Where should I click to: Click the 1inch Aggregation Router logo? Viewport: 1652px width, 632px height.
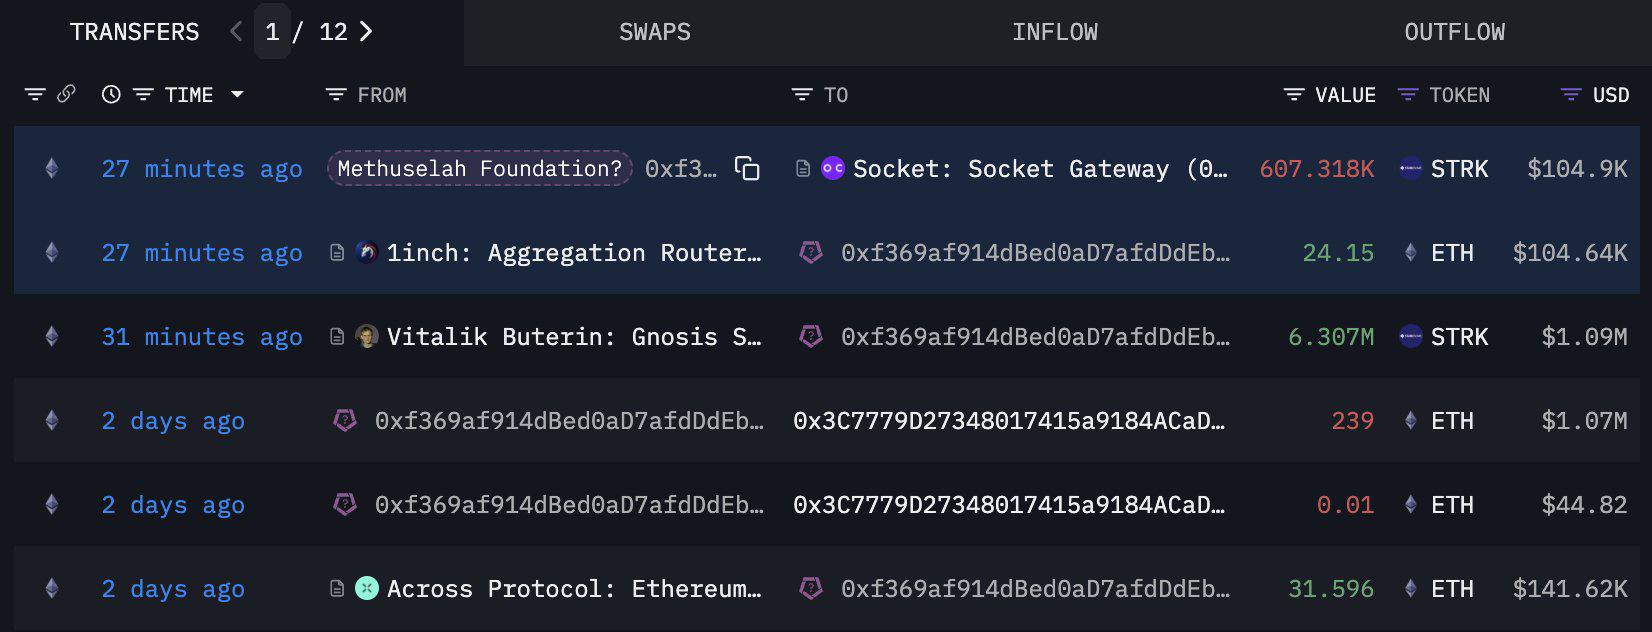(367, 253)
